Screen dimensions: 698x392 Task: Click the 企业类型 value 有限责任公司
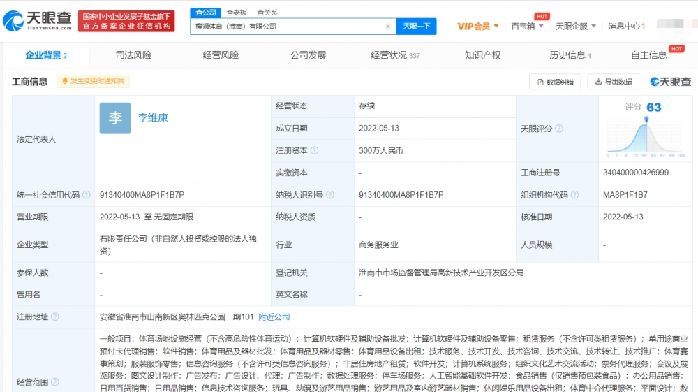pos(178,245)
